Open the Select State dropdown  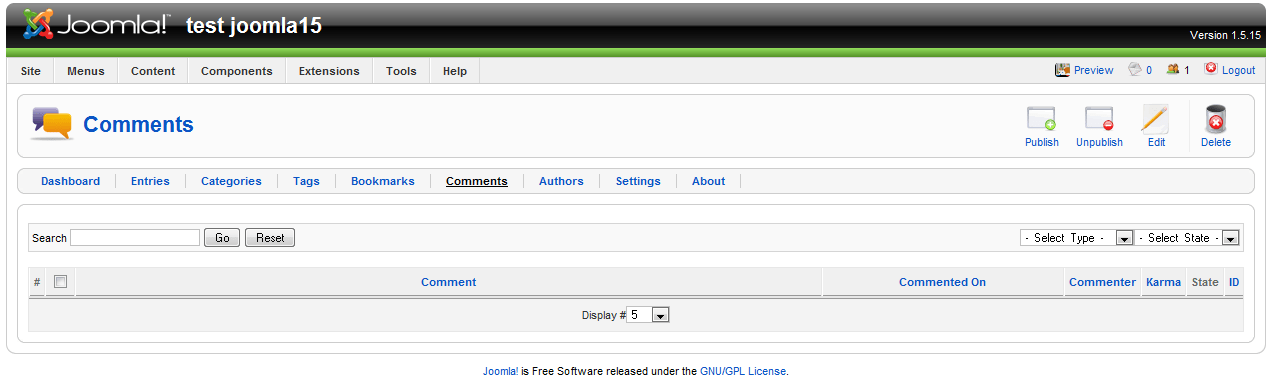pos(1187,238)
